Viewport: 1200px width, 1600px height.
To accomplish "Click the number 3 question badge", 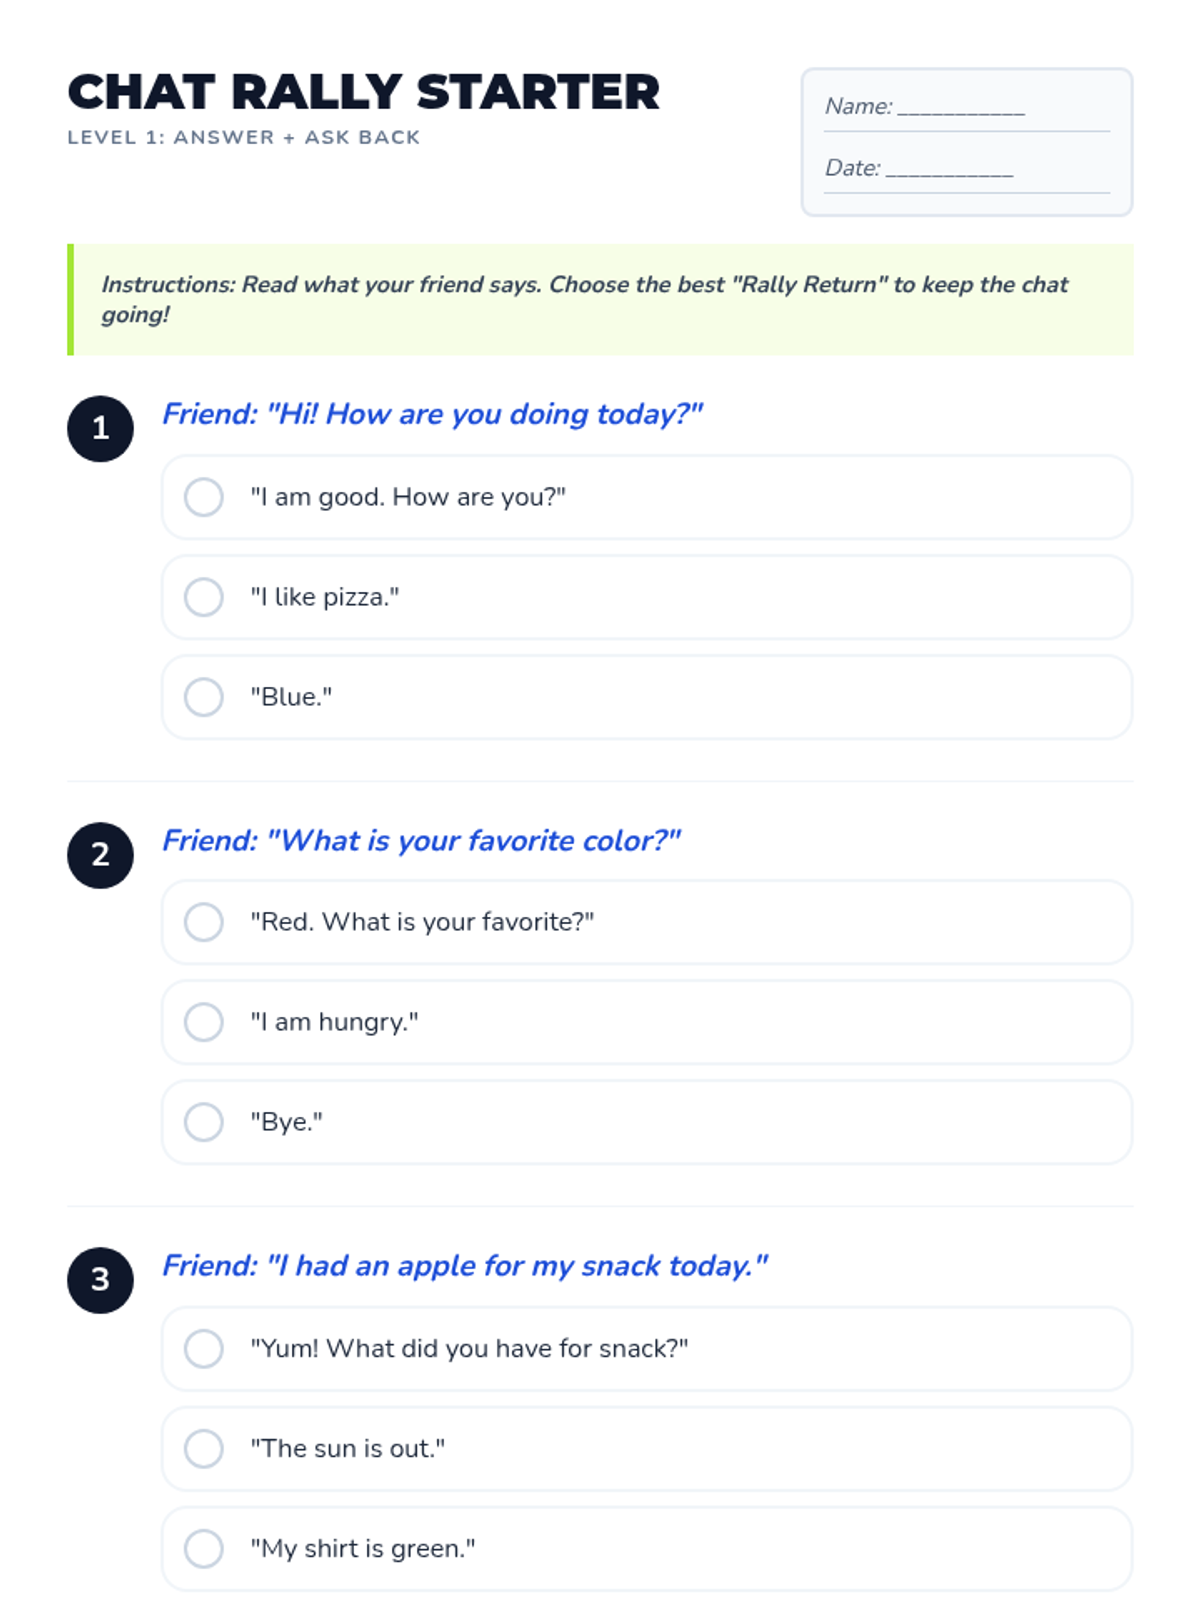I will tap(100, 1280).
